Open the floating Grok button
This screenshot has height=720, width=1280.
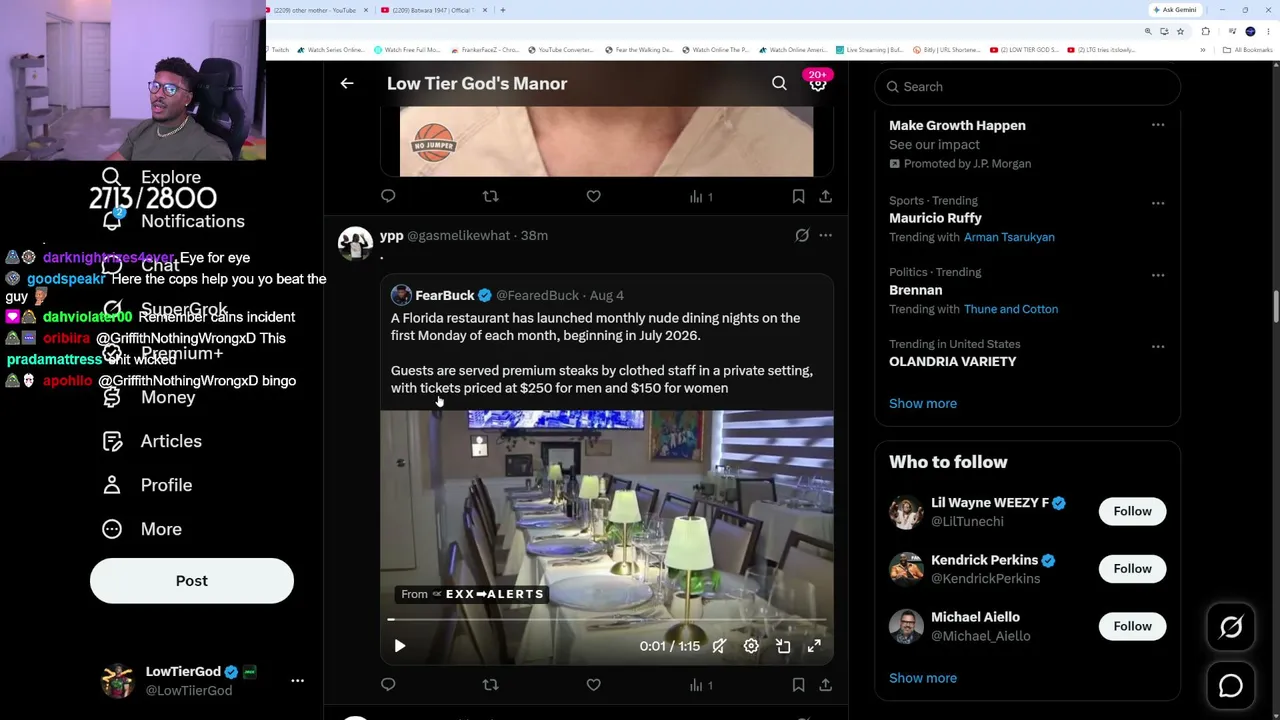1231,627
